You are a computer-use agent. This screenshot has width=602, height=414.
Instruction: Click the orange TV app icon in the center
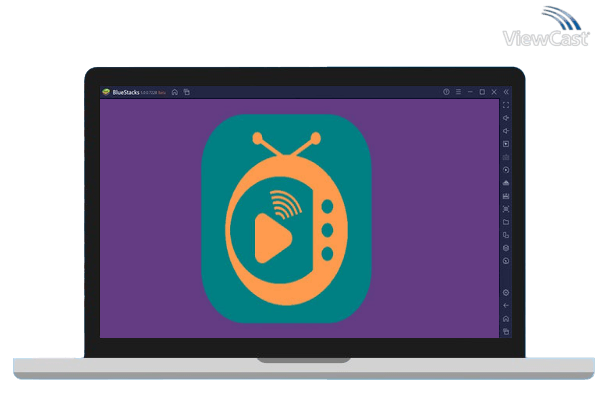pyautogui.click(x=286, y=219)
